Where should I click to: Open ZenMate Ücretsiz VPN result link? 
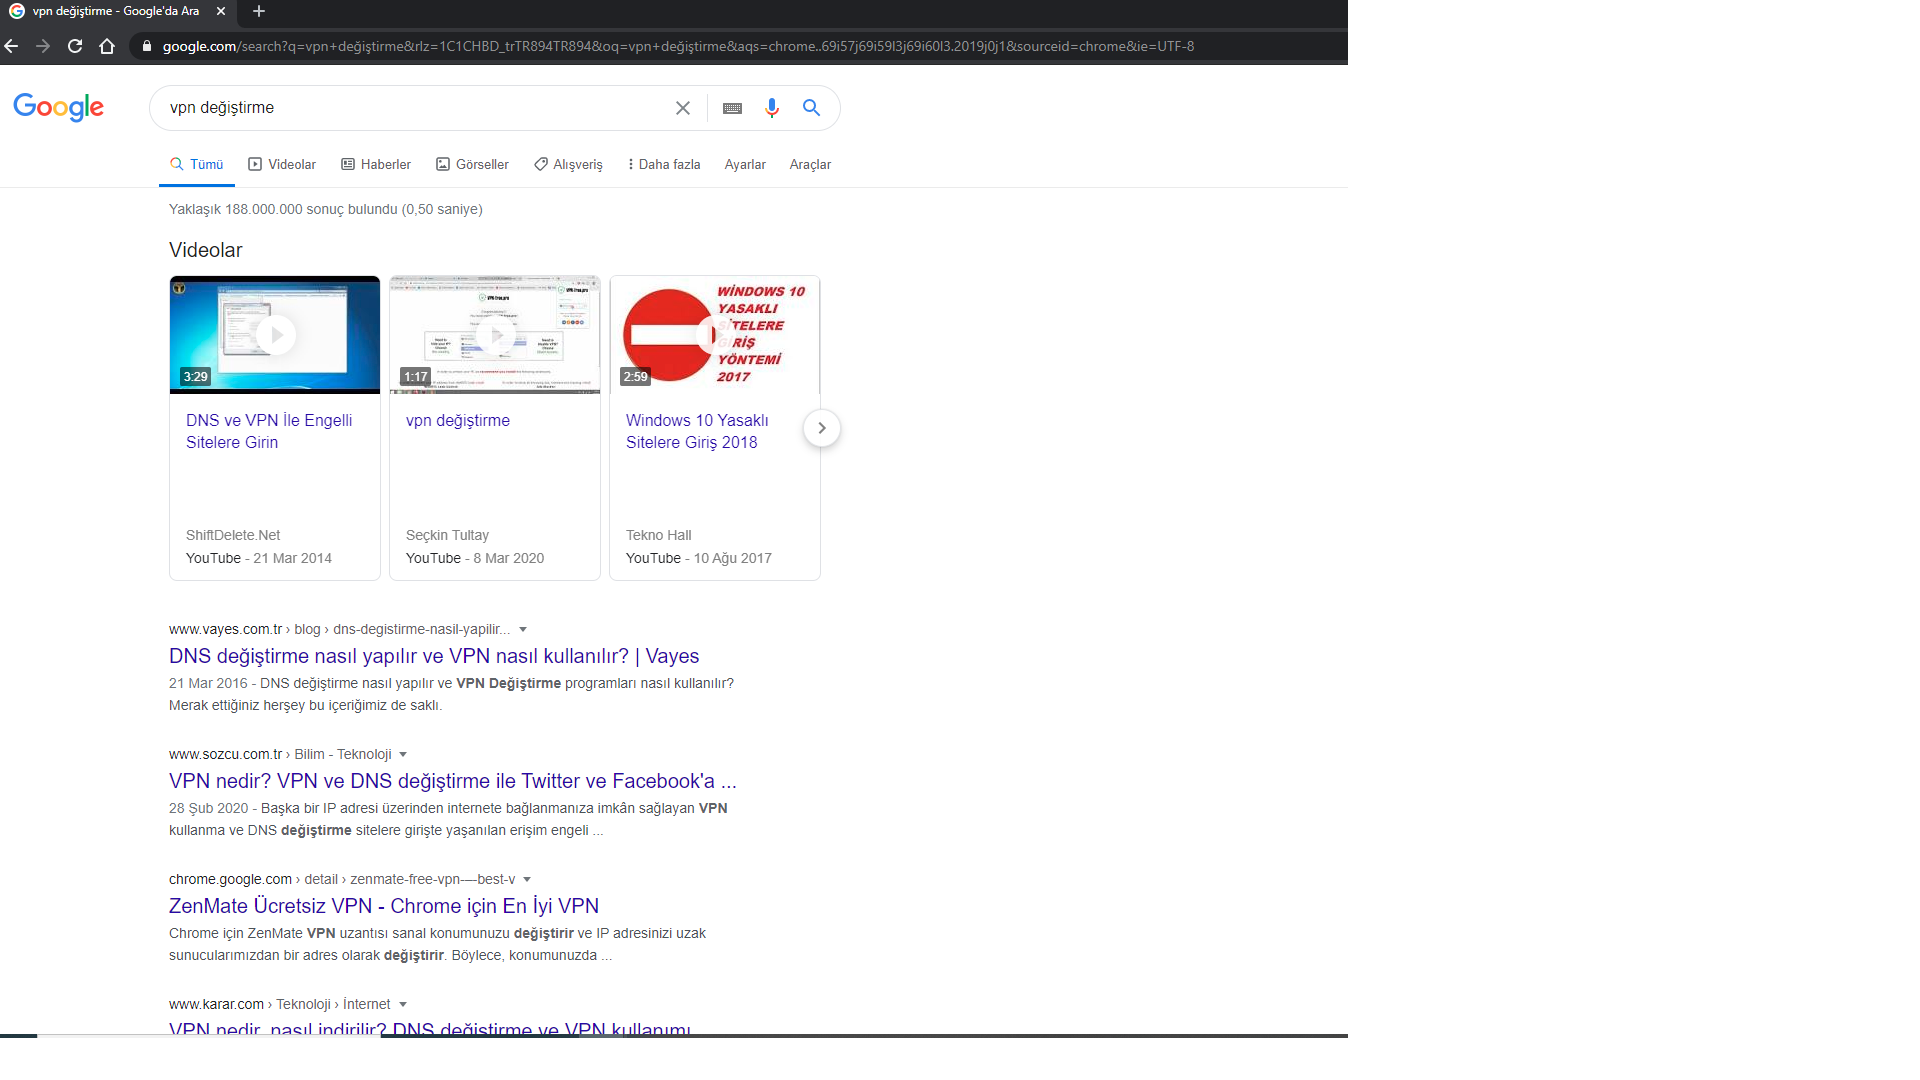384,906
